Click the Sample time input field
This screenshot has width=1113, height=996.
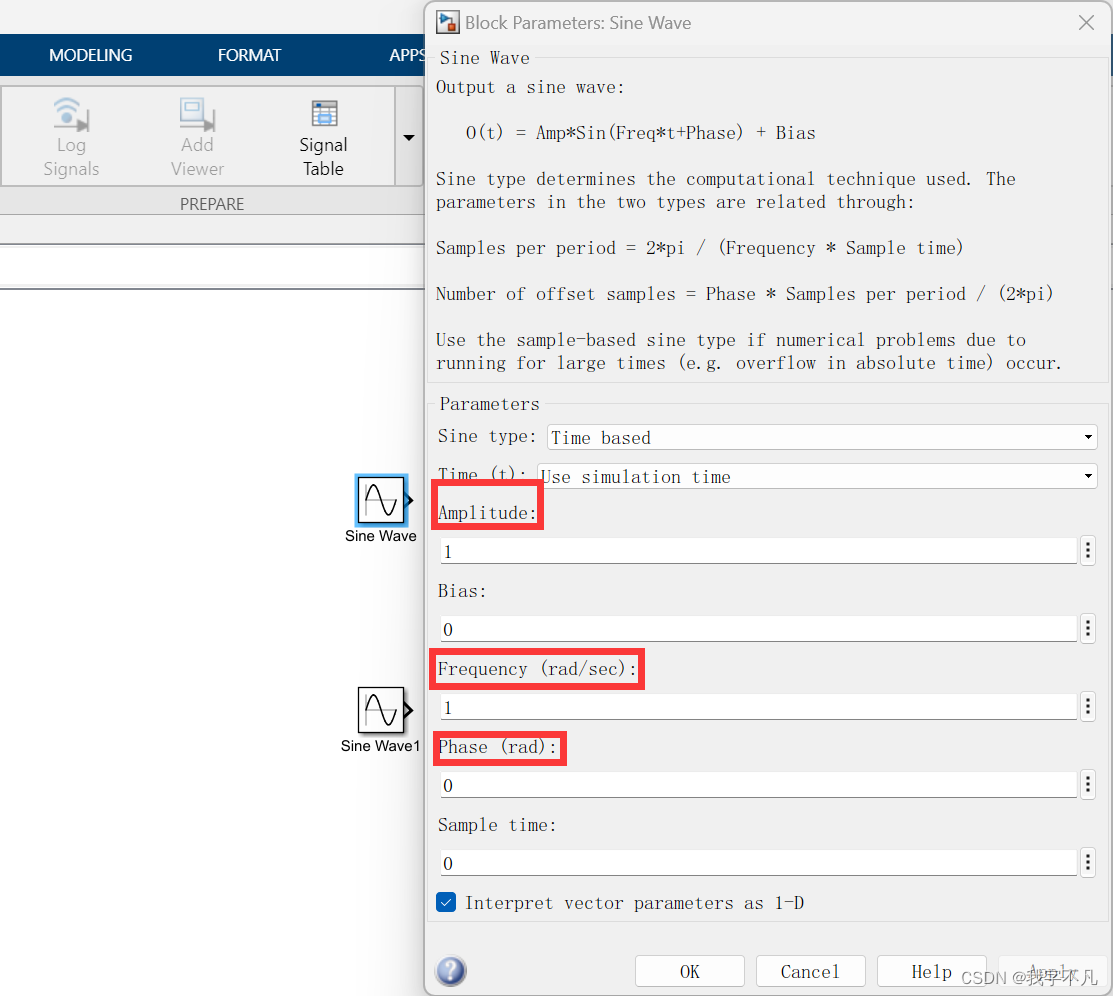[759, 863]
